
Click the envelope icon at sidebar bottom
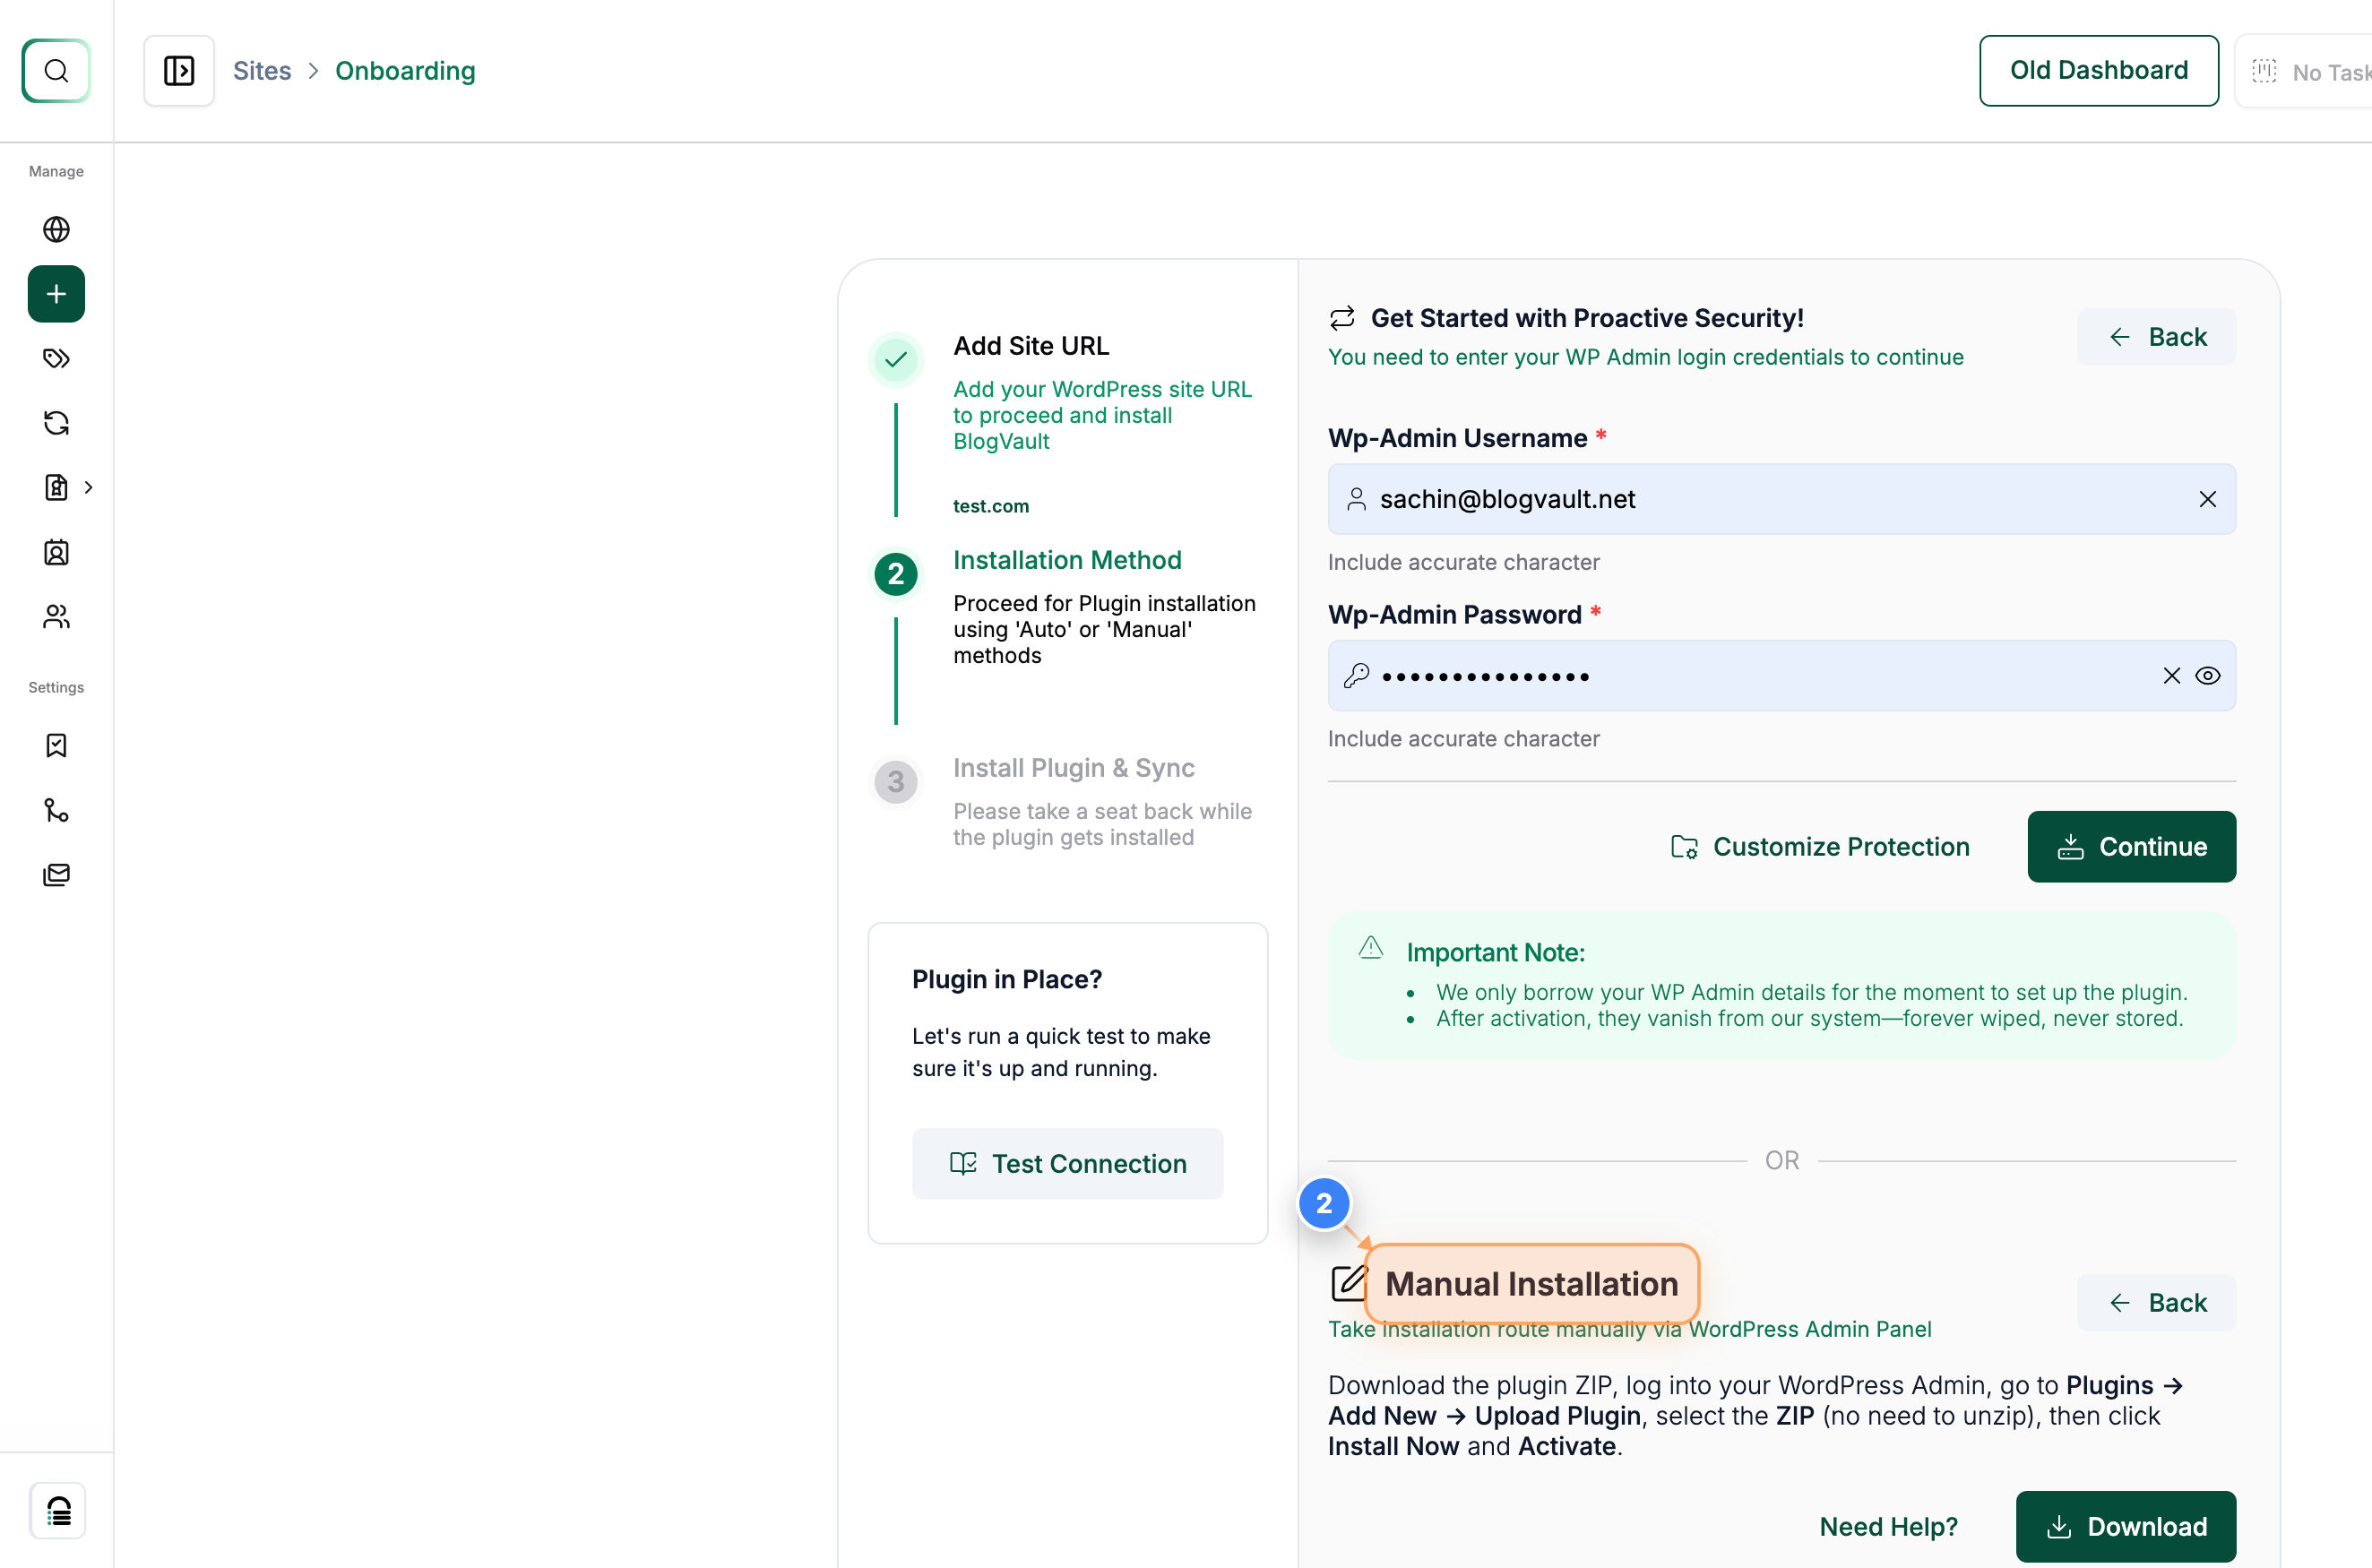(x=56, y=874)
